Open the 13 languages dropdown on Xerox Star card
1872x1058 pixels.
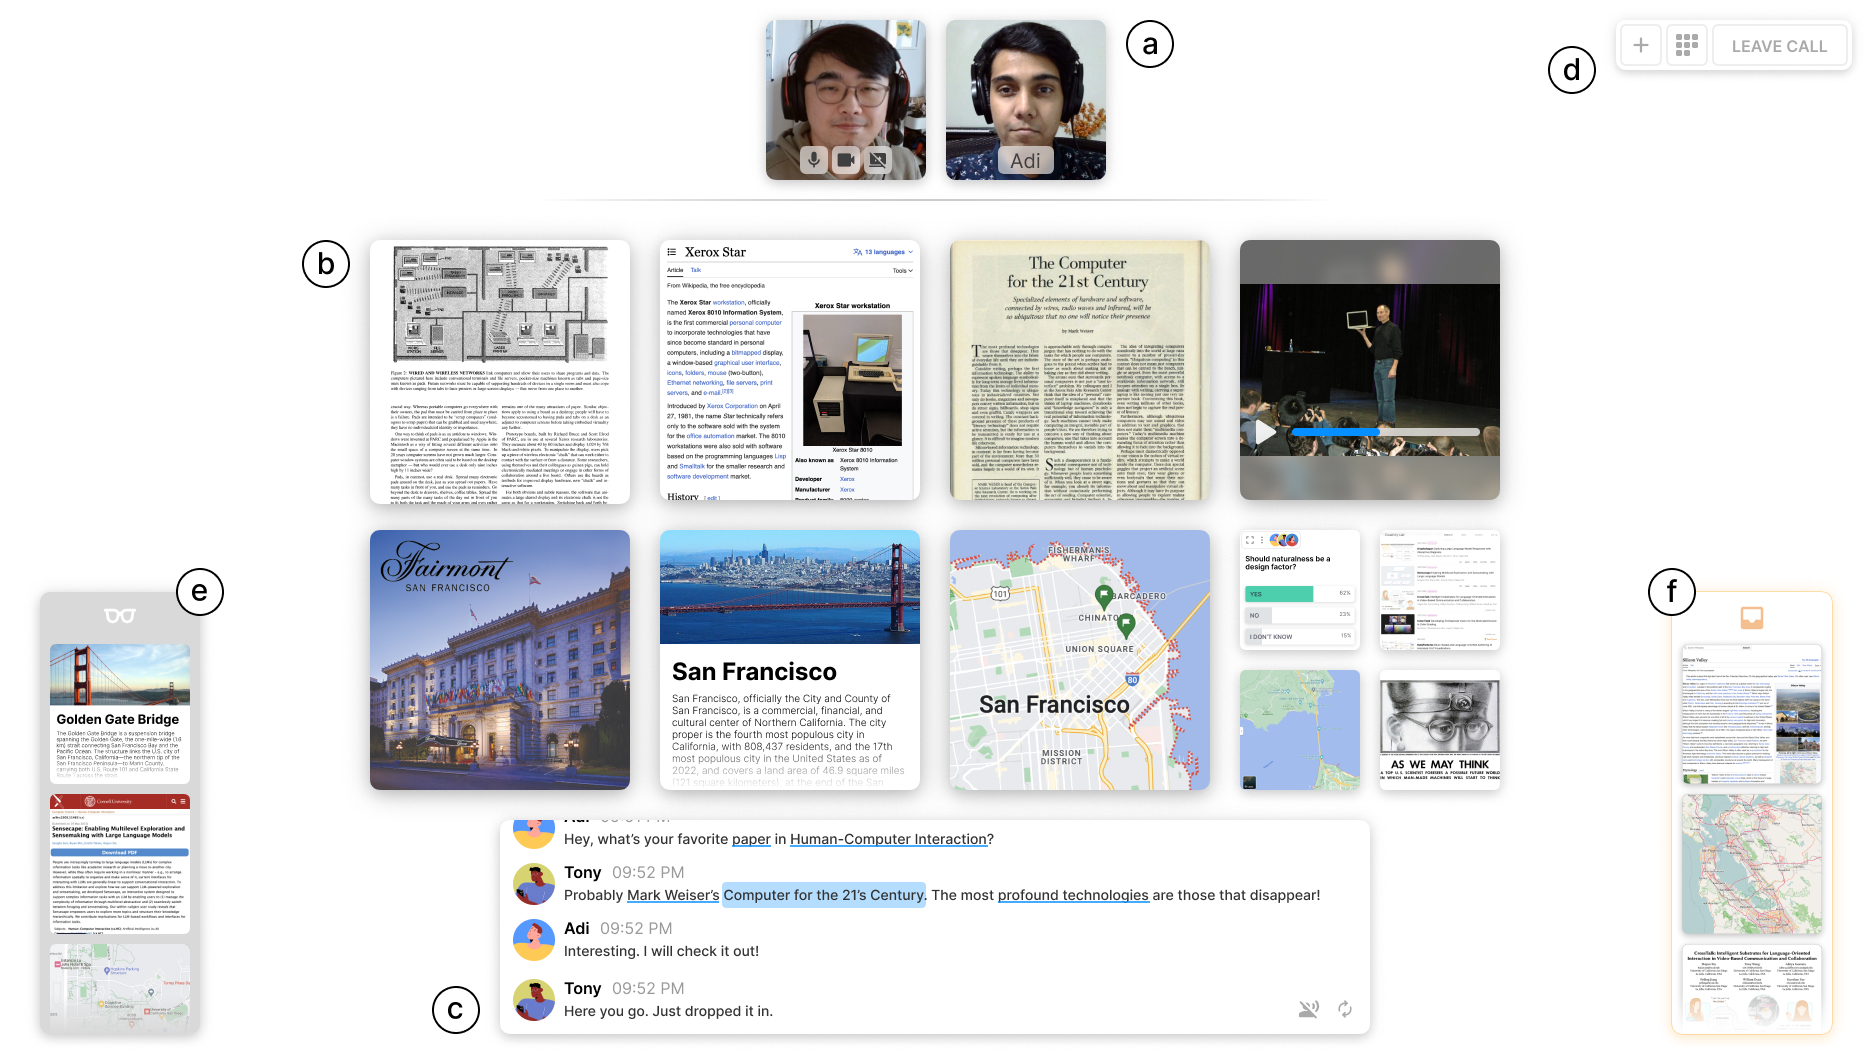pos(883,252)
